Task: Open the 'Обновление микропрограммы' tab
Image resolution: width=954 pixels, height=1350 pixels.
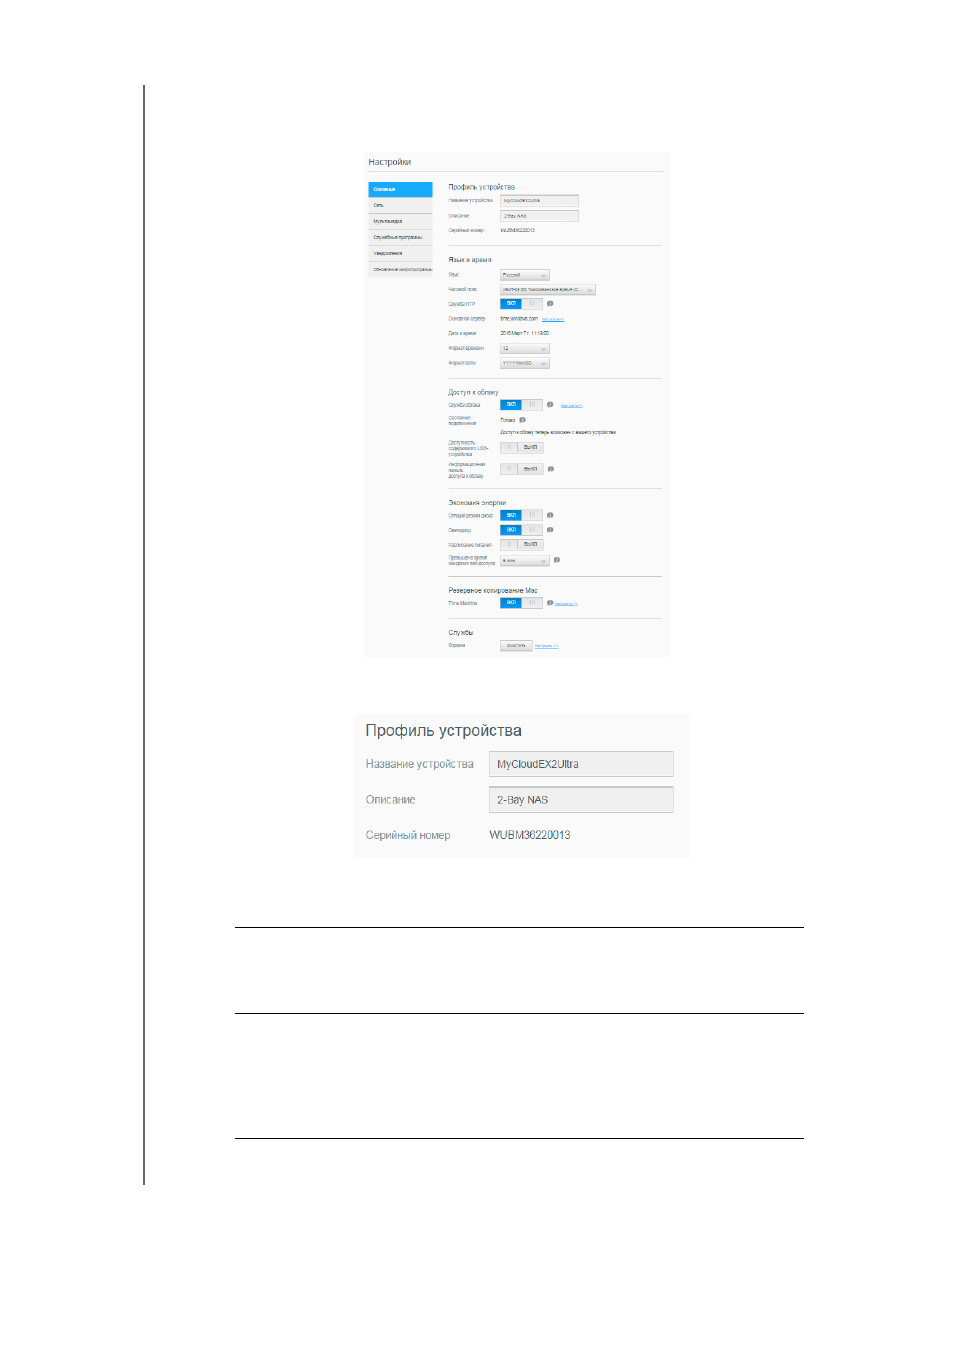Action: (400, 269)
